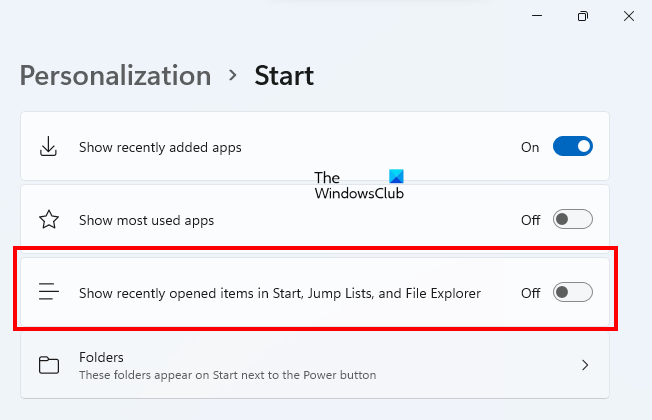This screenshot has width=652, height=420.
Task: Close the Settings window
Action: [628, 16]
